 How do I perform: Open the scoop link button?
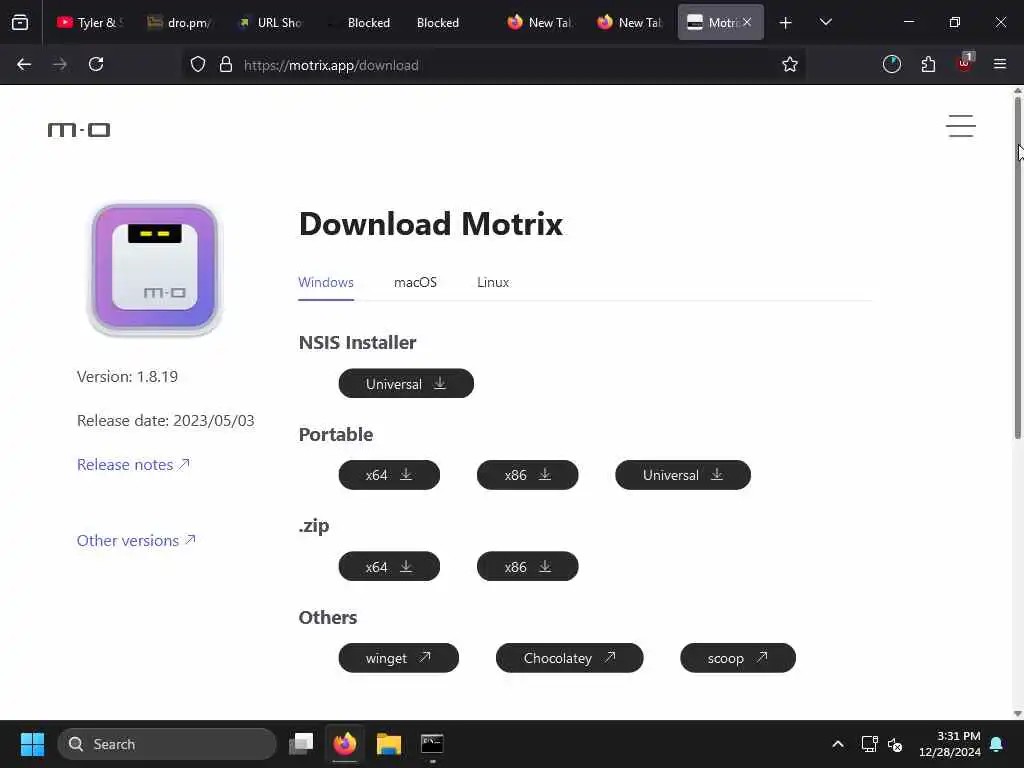tap(738, 658)
